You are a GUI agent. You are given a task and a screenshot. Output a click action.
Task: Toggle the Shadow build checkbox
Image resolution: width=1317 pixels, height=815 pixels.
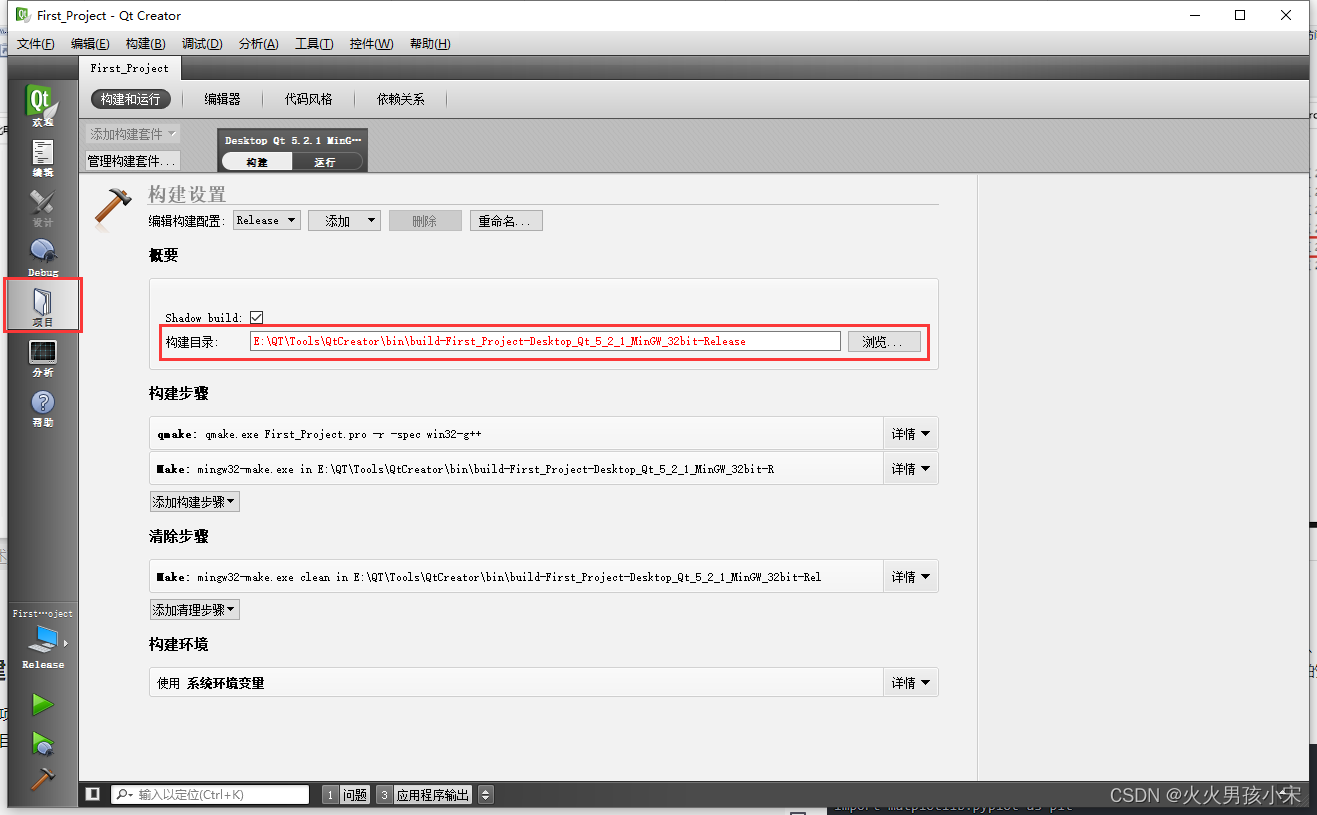click(x=256, y=317)
